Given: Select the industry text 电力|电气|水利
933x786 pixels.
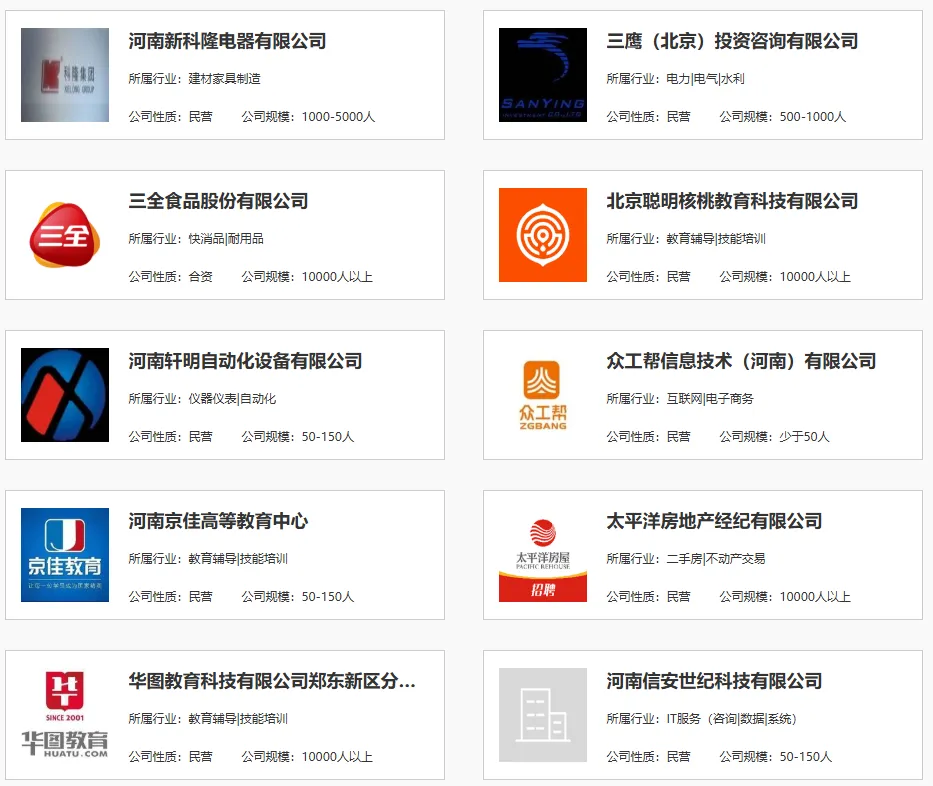Looking at the screenshot, I should pos(705,79).
